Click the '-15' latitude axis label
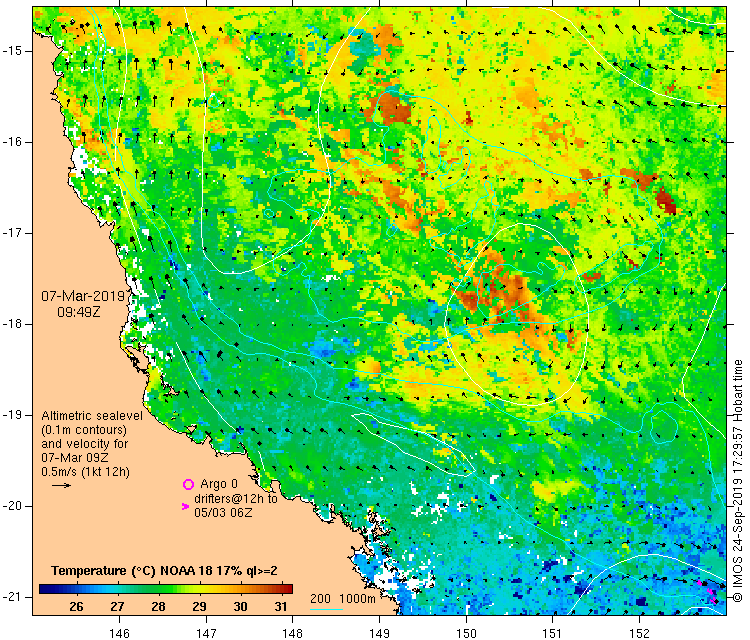Viewport: 750px width, 640px height. (x=11, y=51)
